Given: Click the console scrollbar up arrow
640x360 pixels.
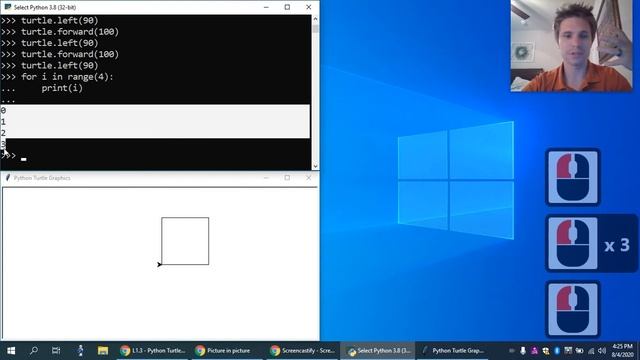Looking at the screenshot, I should (x=315, y=19).
